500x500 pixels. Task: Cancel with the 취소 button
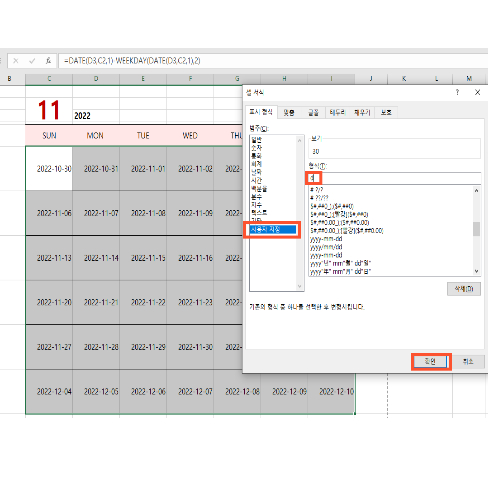coord(468,362)
